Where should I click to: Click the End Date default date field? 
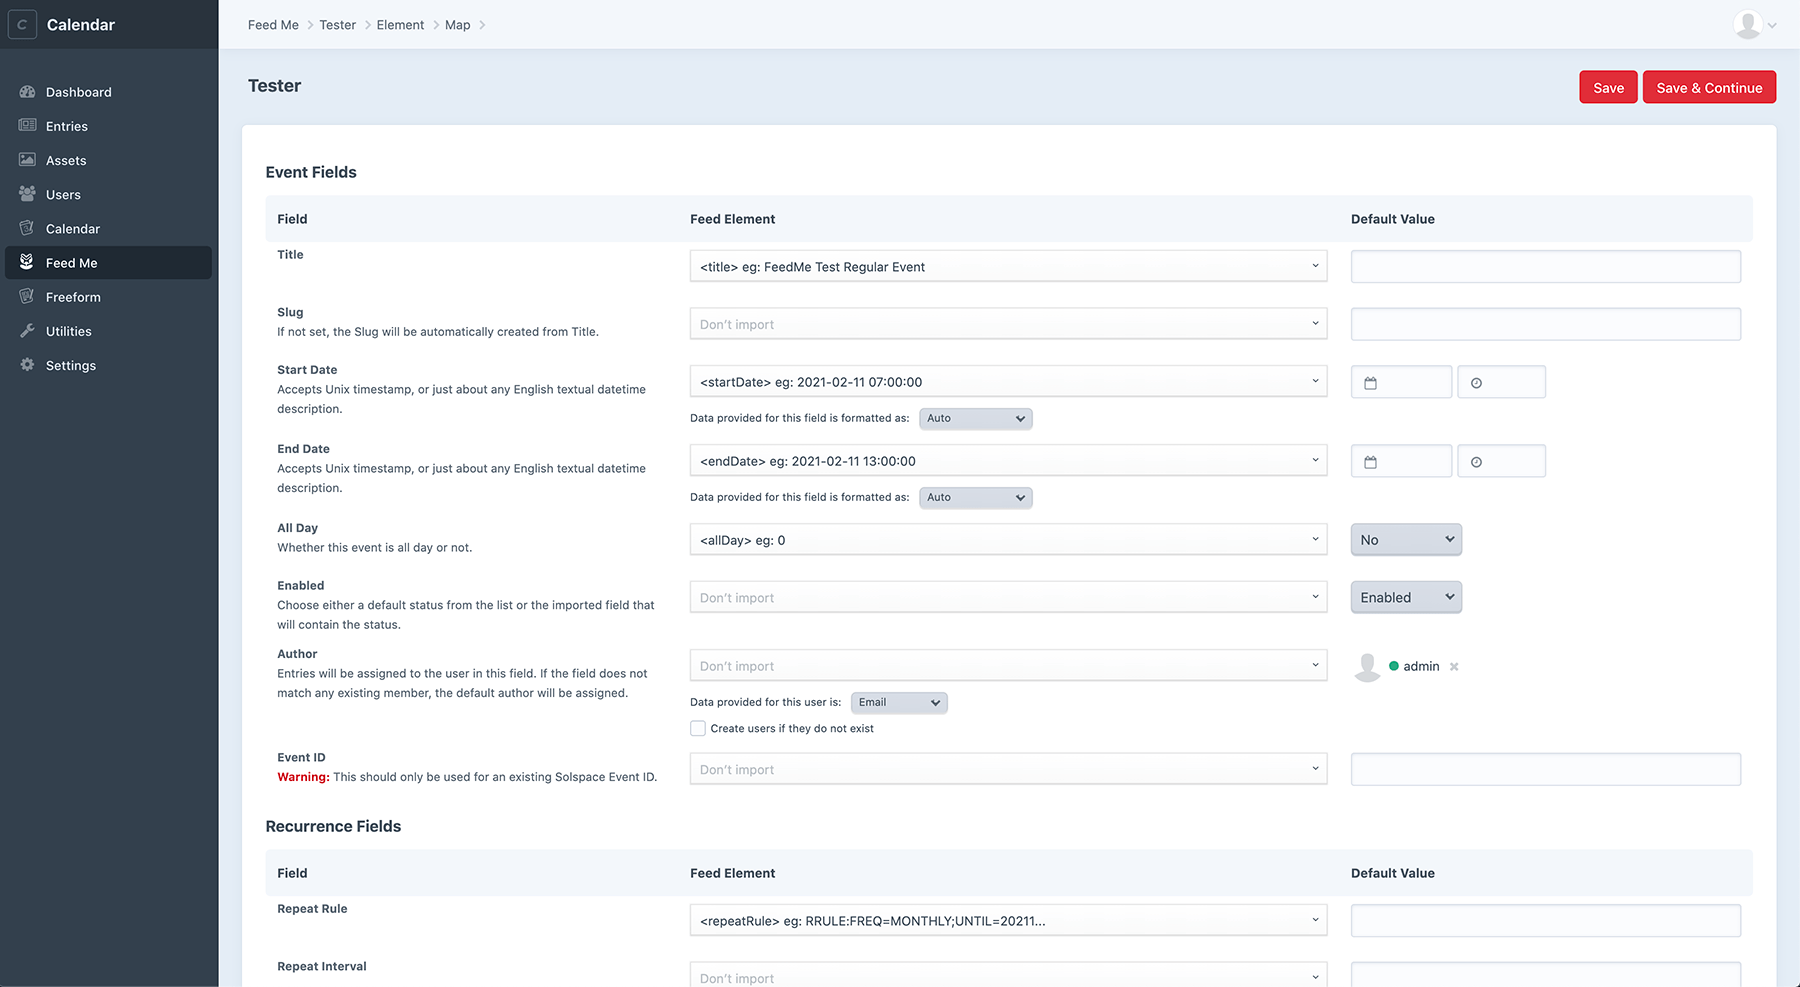[1401, 461]
